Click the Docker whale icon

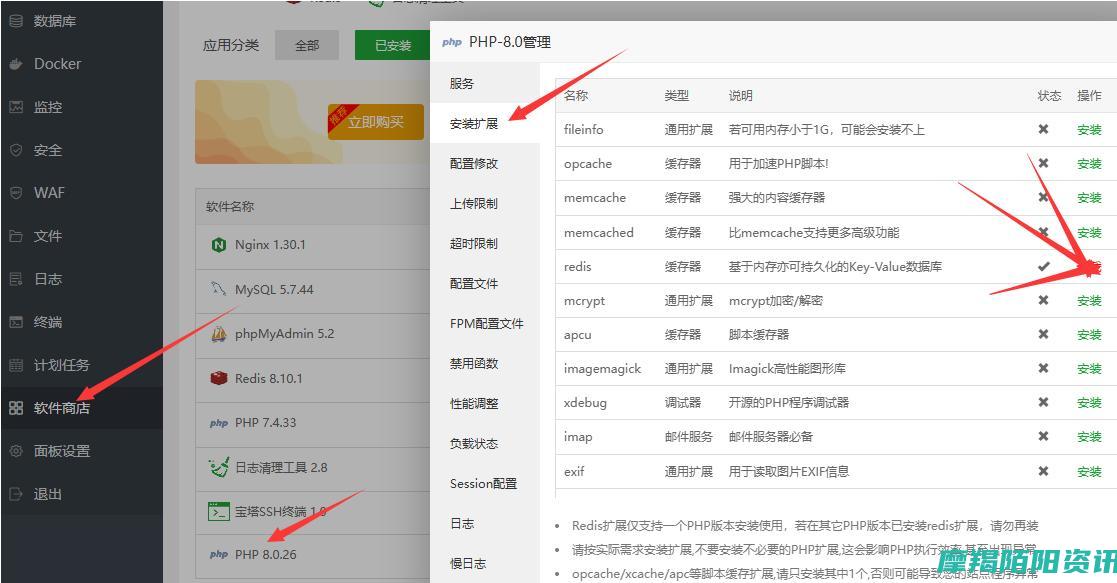pyautogui.click(x=16, y=64)
